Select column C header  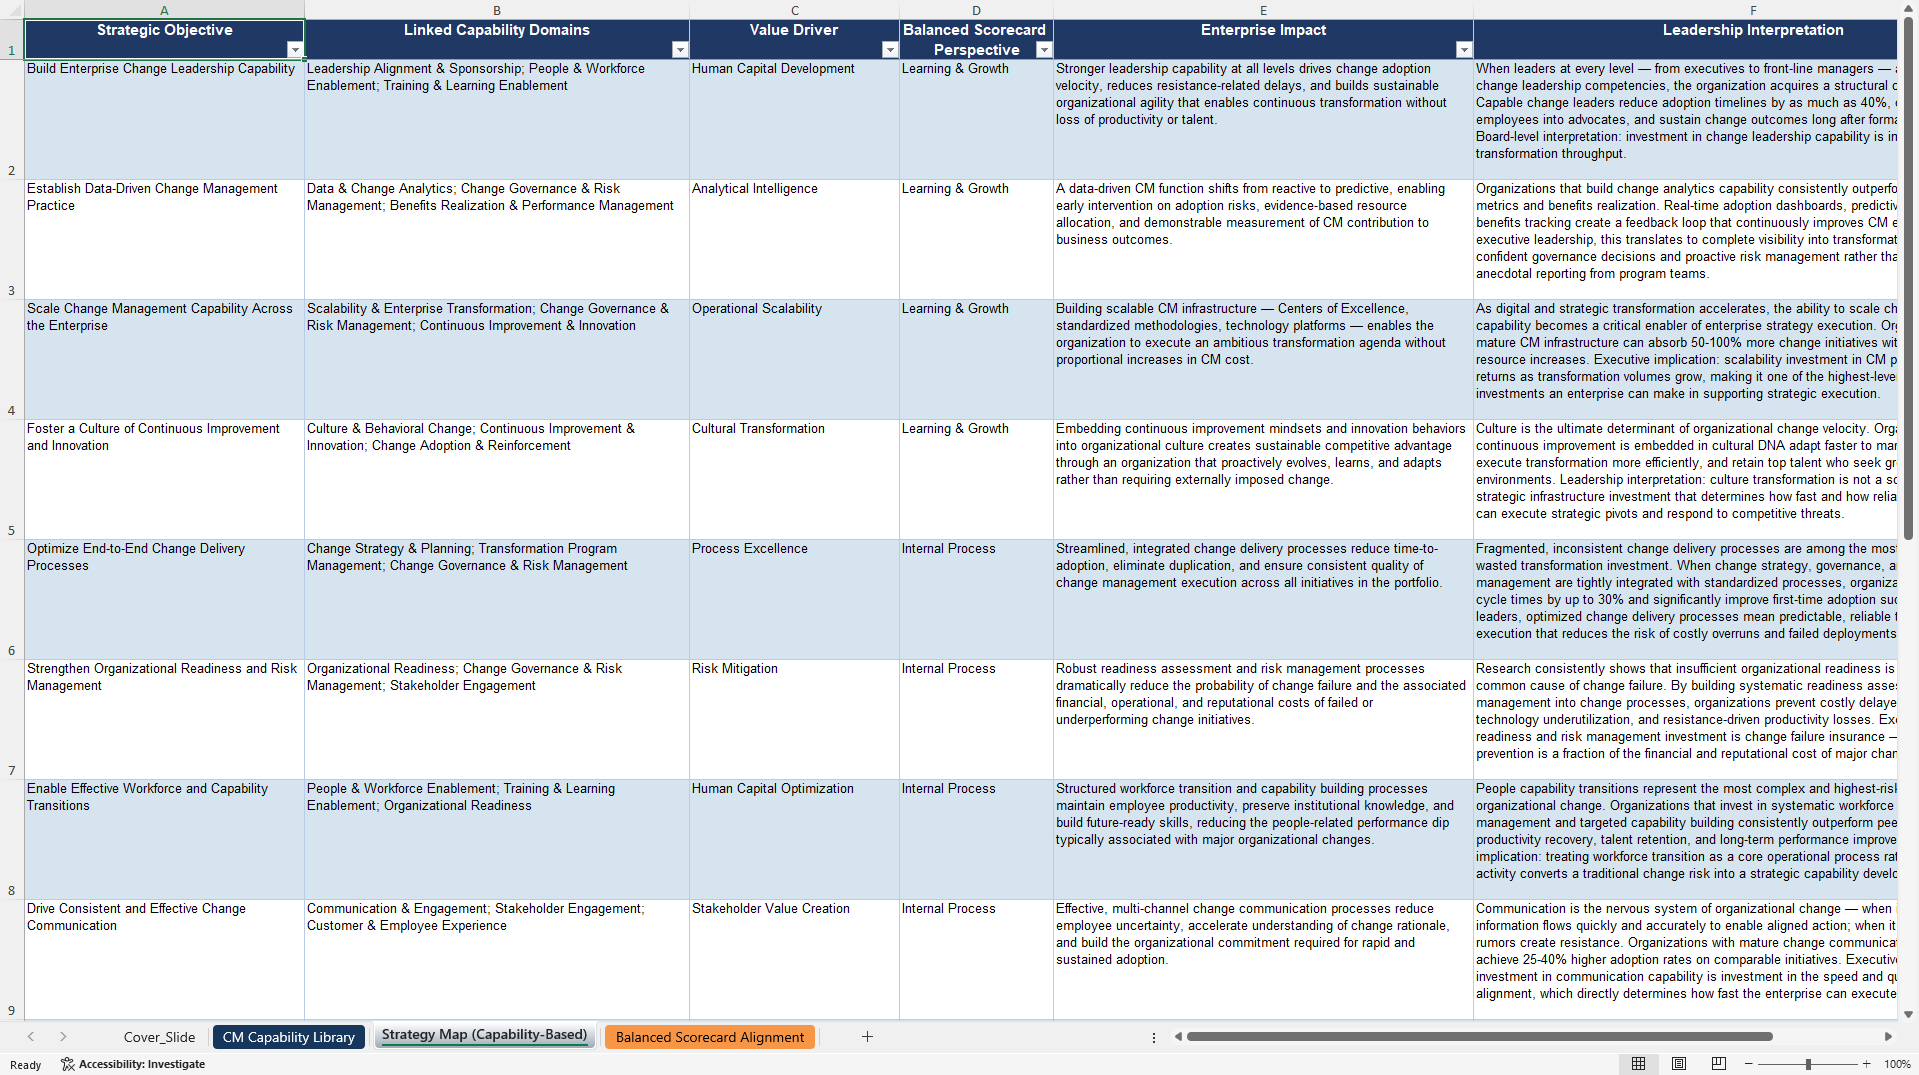(x=794, y=10)
